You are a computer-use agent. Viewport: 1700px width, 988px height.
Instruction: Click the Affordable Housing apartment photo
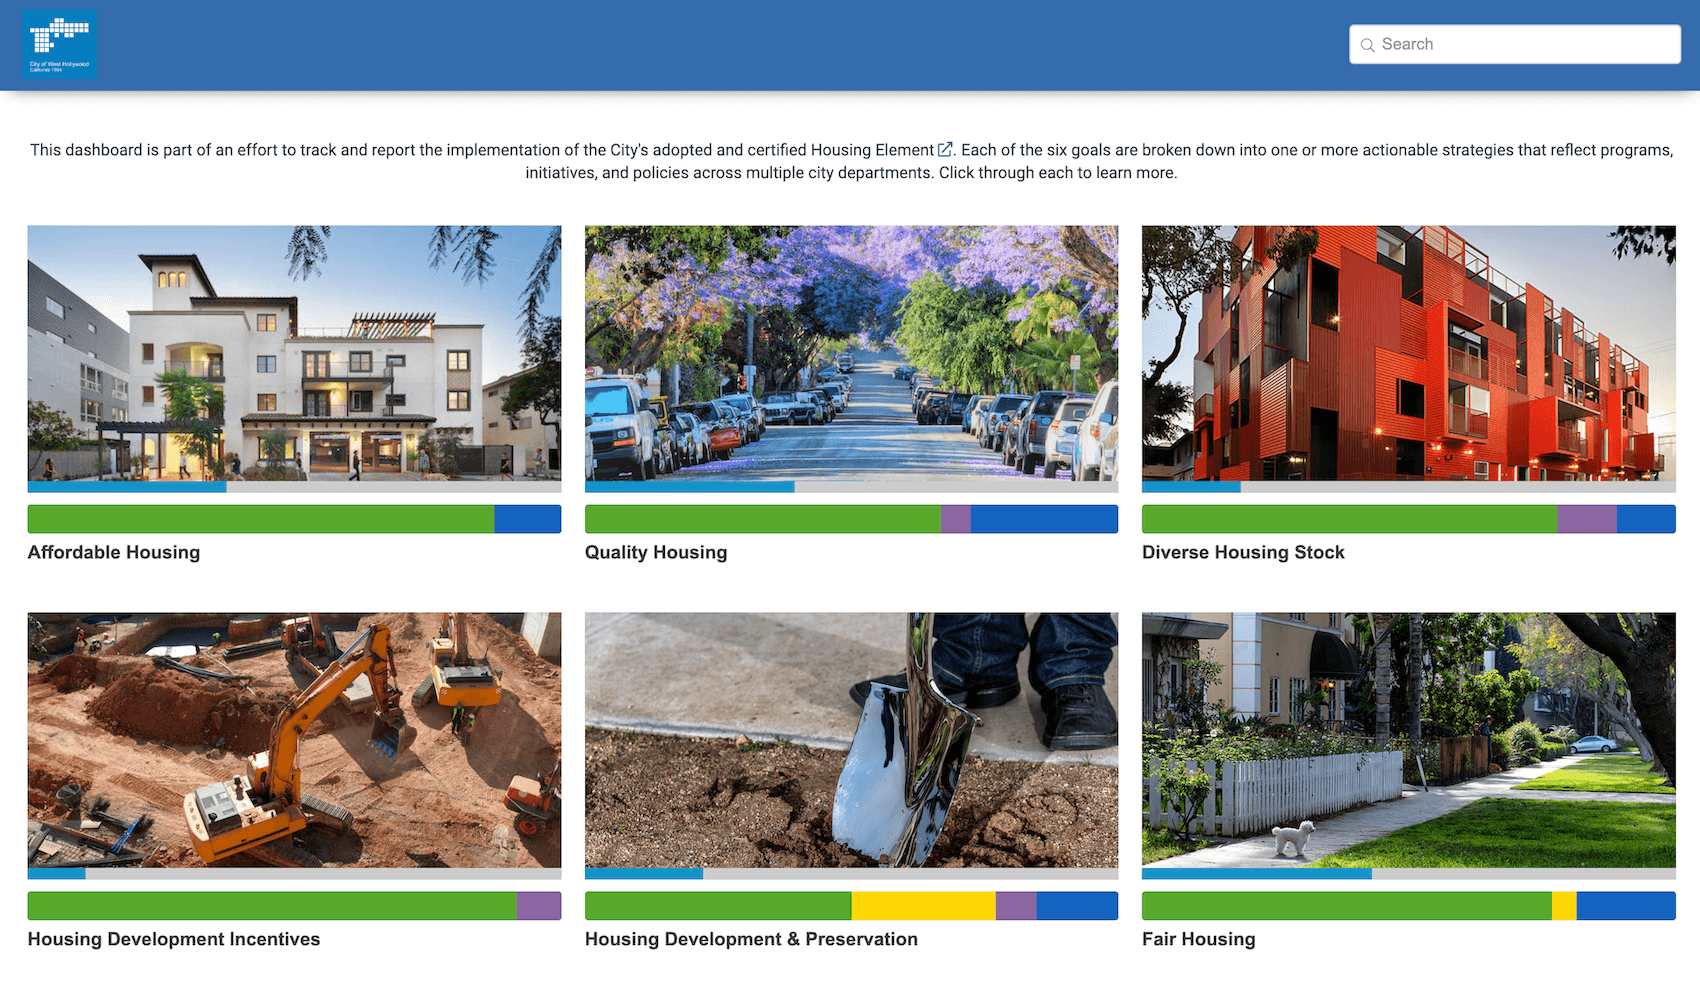tap(294, 356)
